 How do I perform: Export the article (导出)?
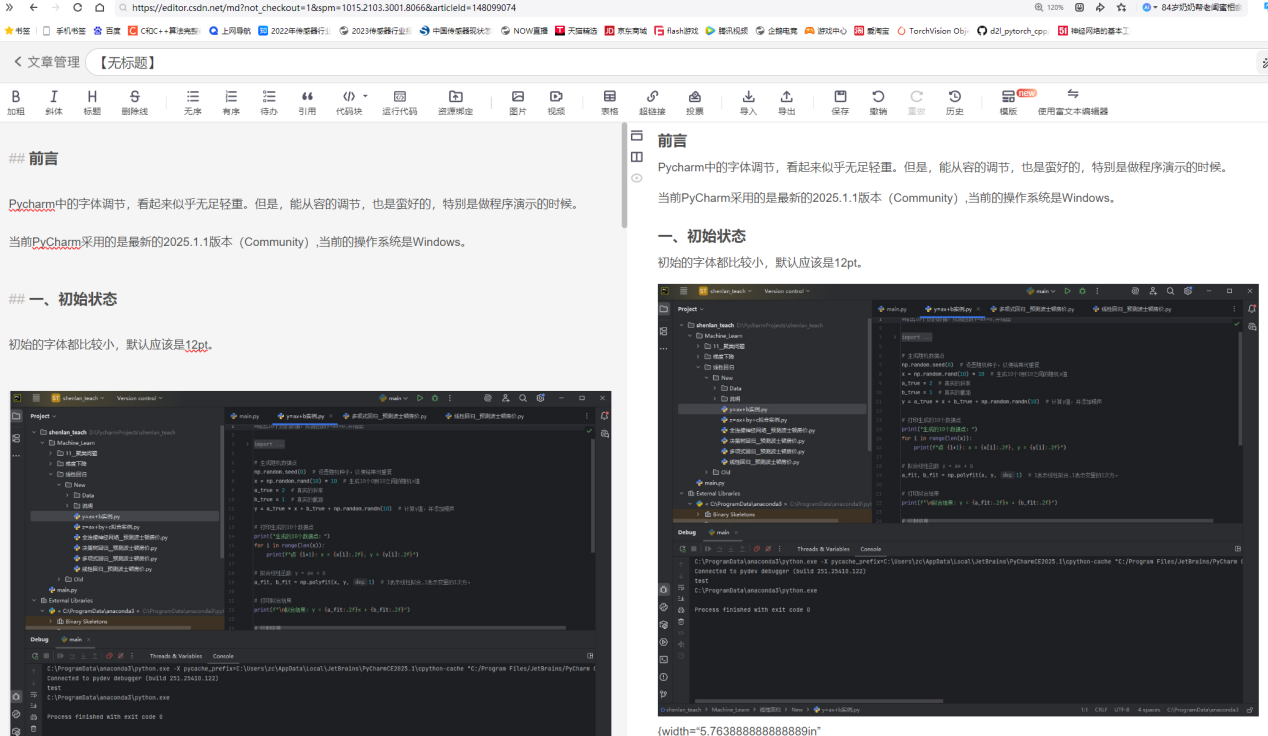[x=787, y=102]
